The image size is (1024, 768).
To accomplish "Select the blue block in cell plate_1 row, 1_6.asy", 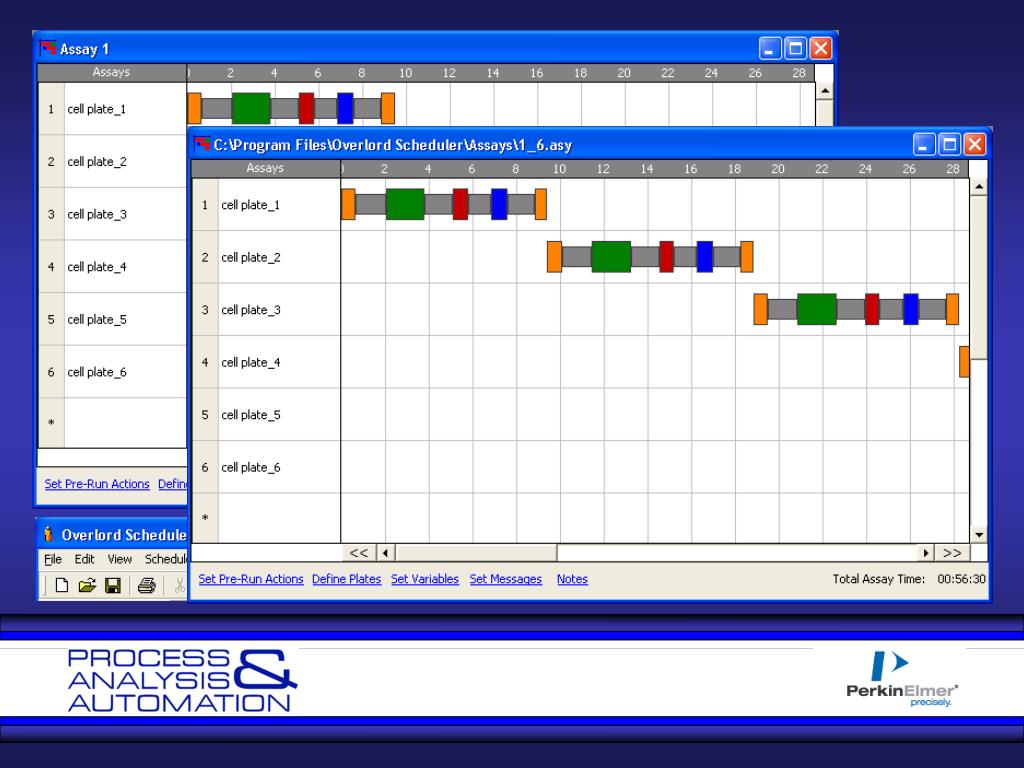I will click(x=499, y=204).
